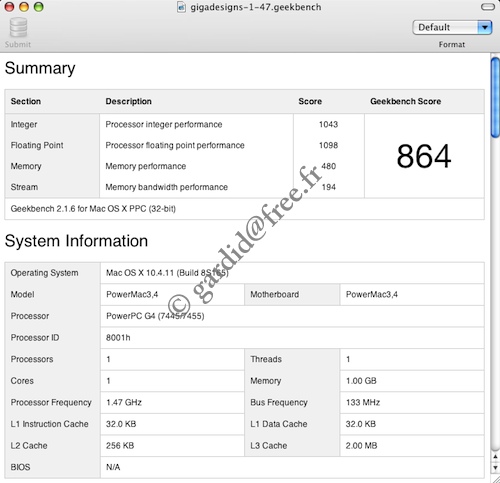Click 'Memory bandwidth performance' description

[x=167, y=187]
